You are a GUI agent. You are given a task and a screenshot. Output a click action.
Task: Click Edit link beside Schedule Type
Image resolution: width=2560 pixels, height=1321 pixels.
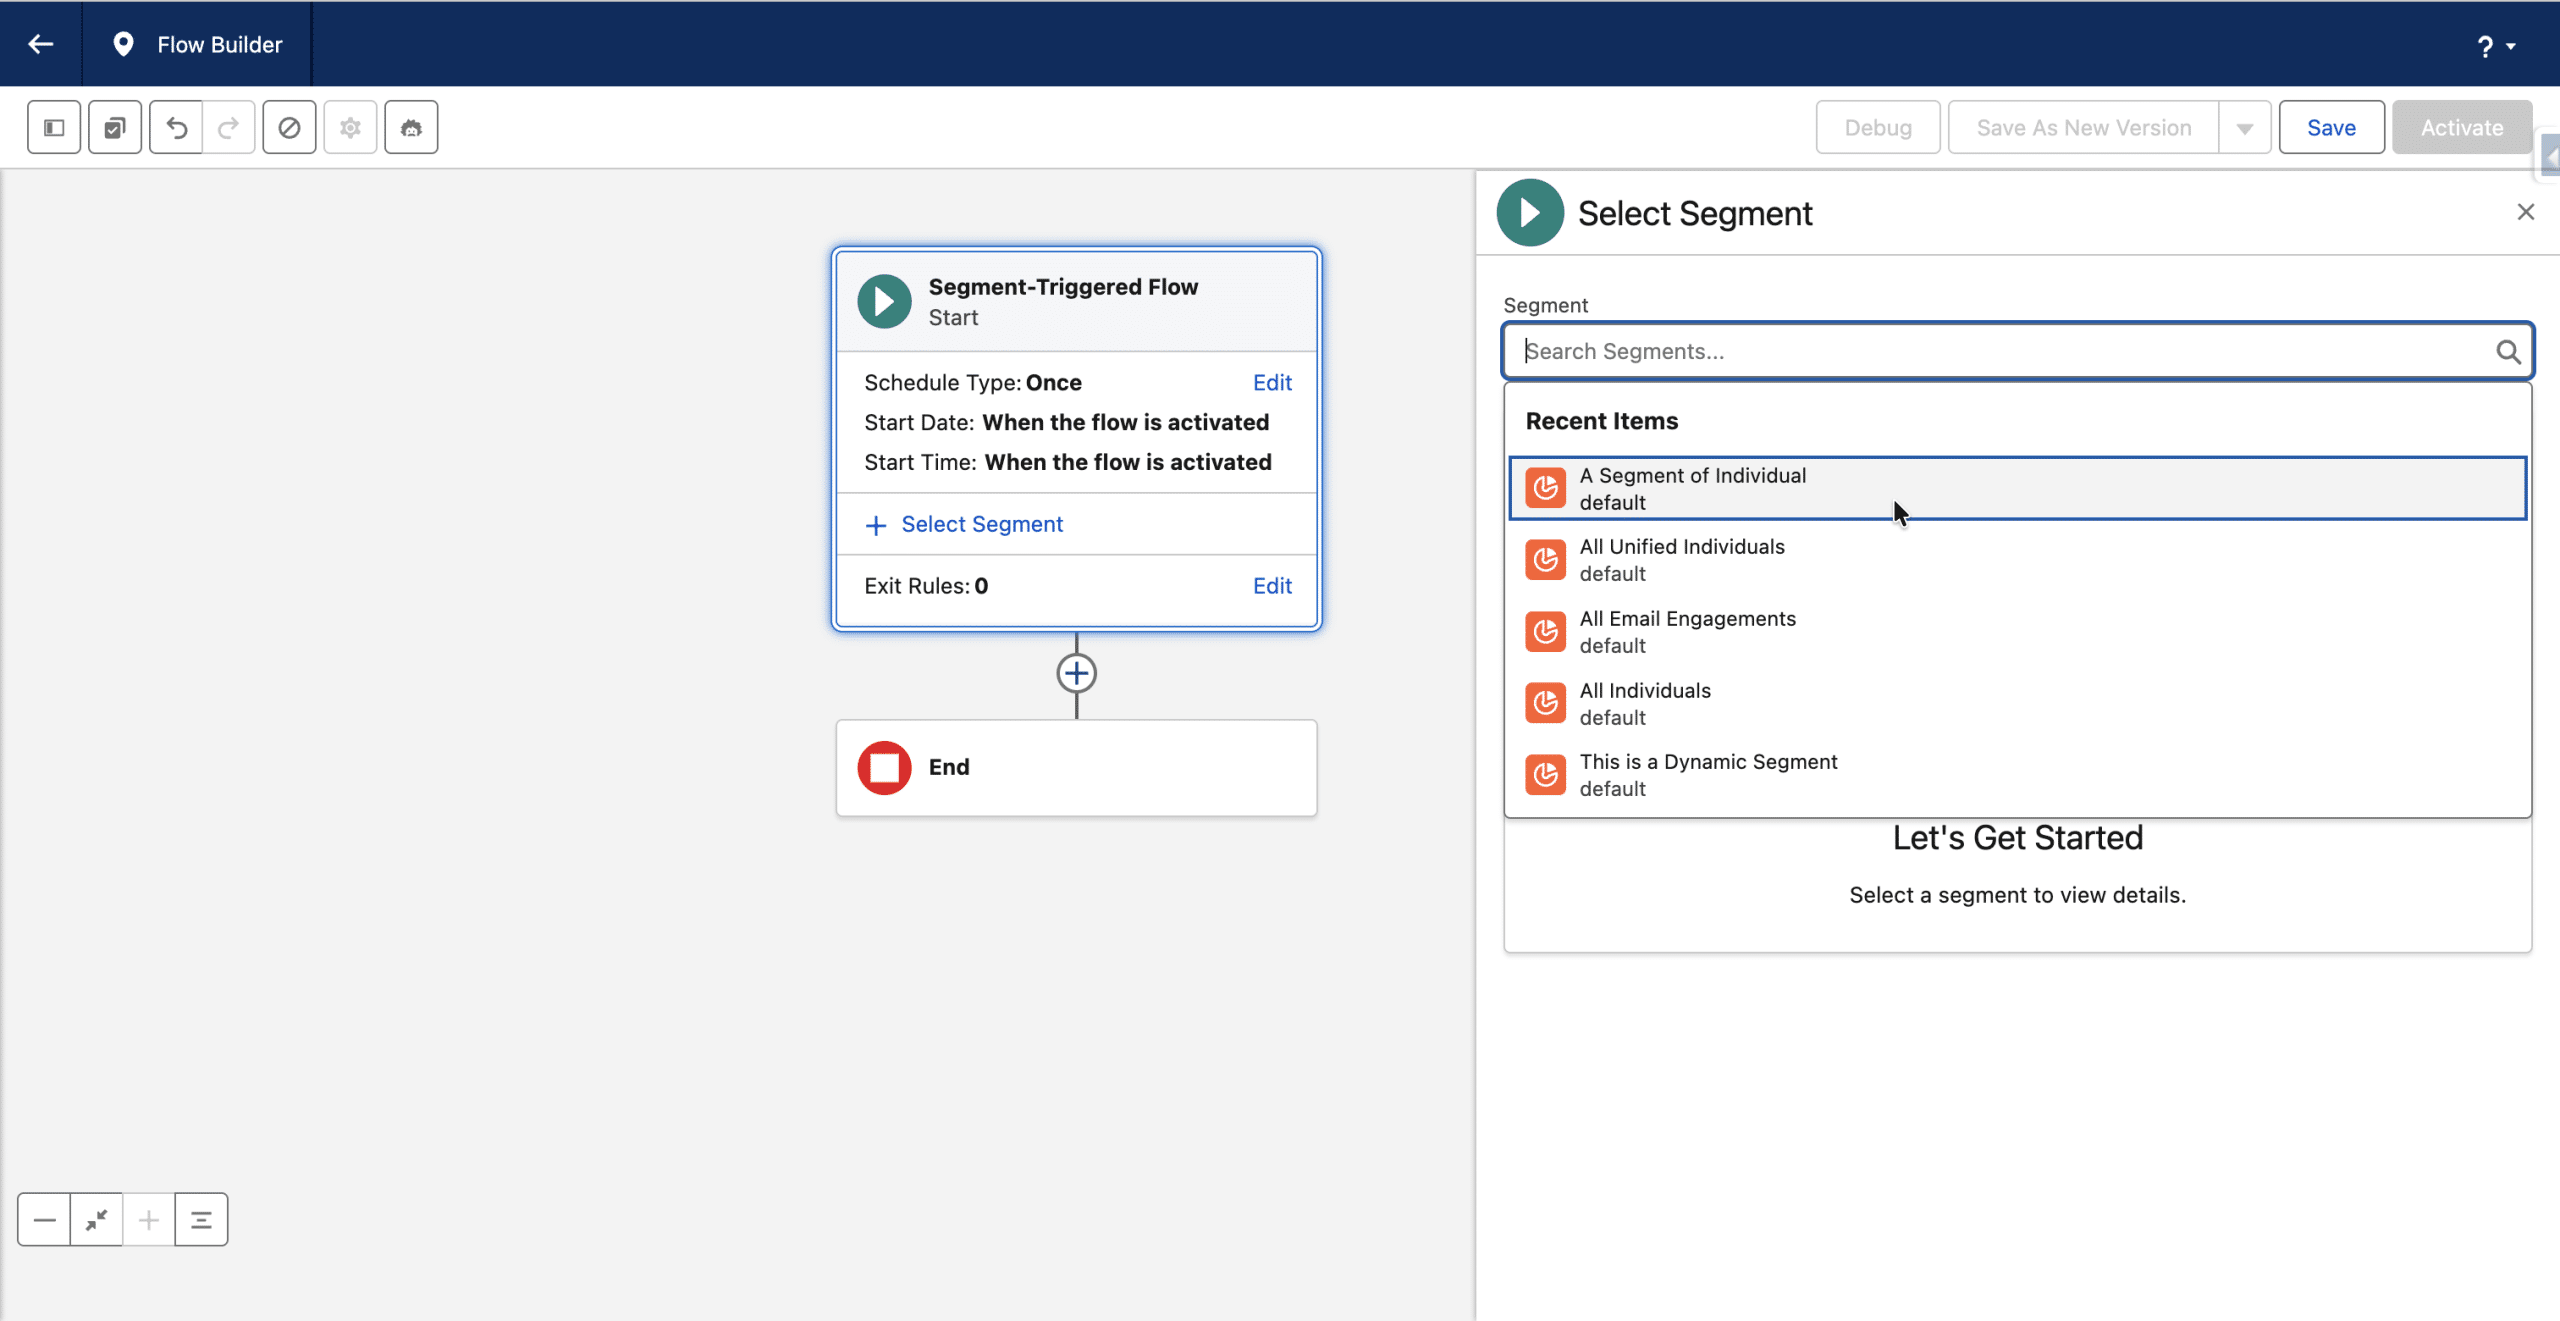point(1272,382)
